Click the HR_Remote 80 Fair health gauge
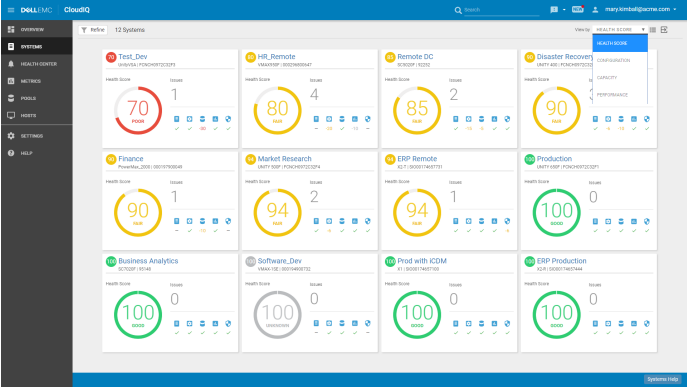Viewport: 687px width, 387px height. coord(277,110)
